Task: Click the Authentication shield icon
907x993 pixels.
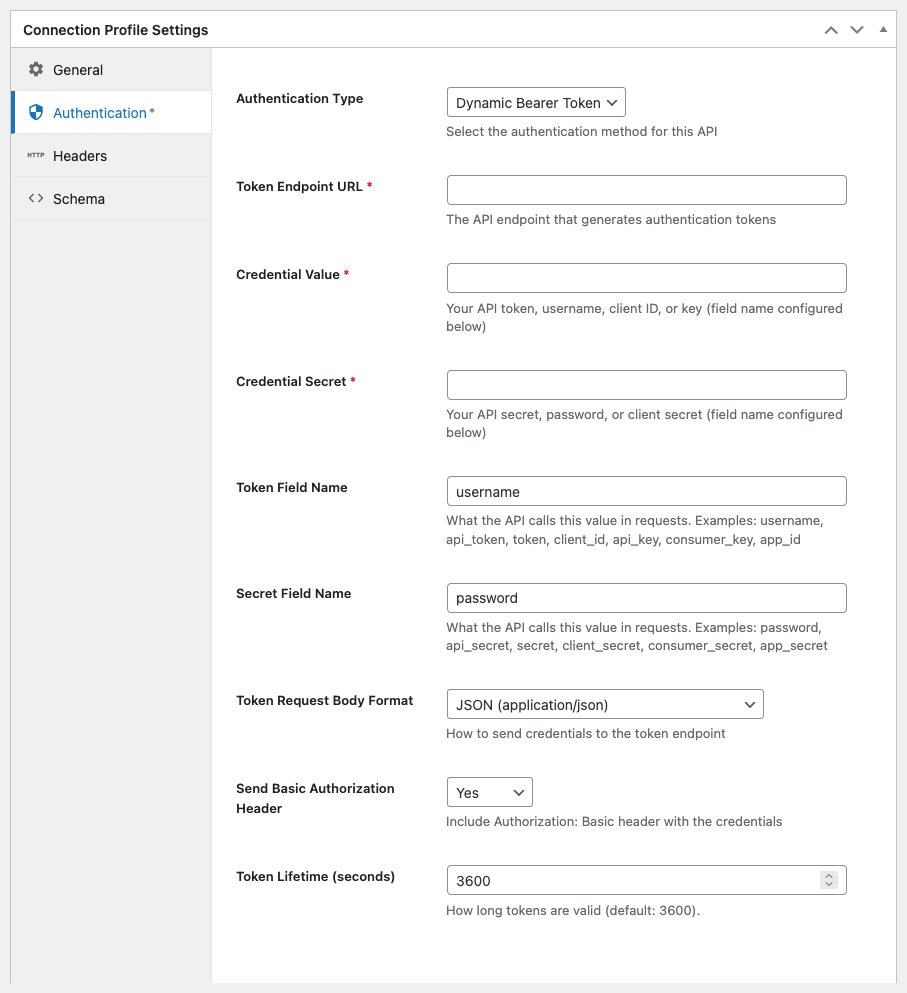Action: [x=36, y=112]
